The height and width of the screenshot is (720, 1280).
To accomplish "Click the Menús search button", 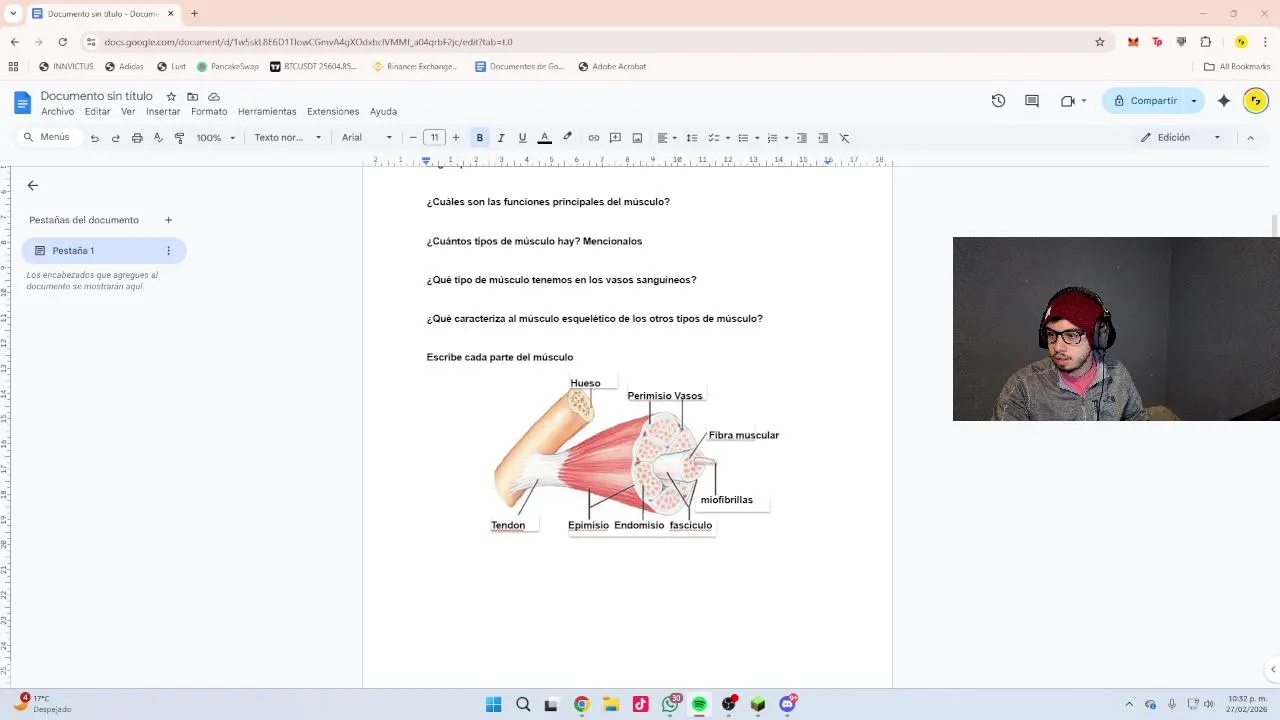I will 47,137.
